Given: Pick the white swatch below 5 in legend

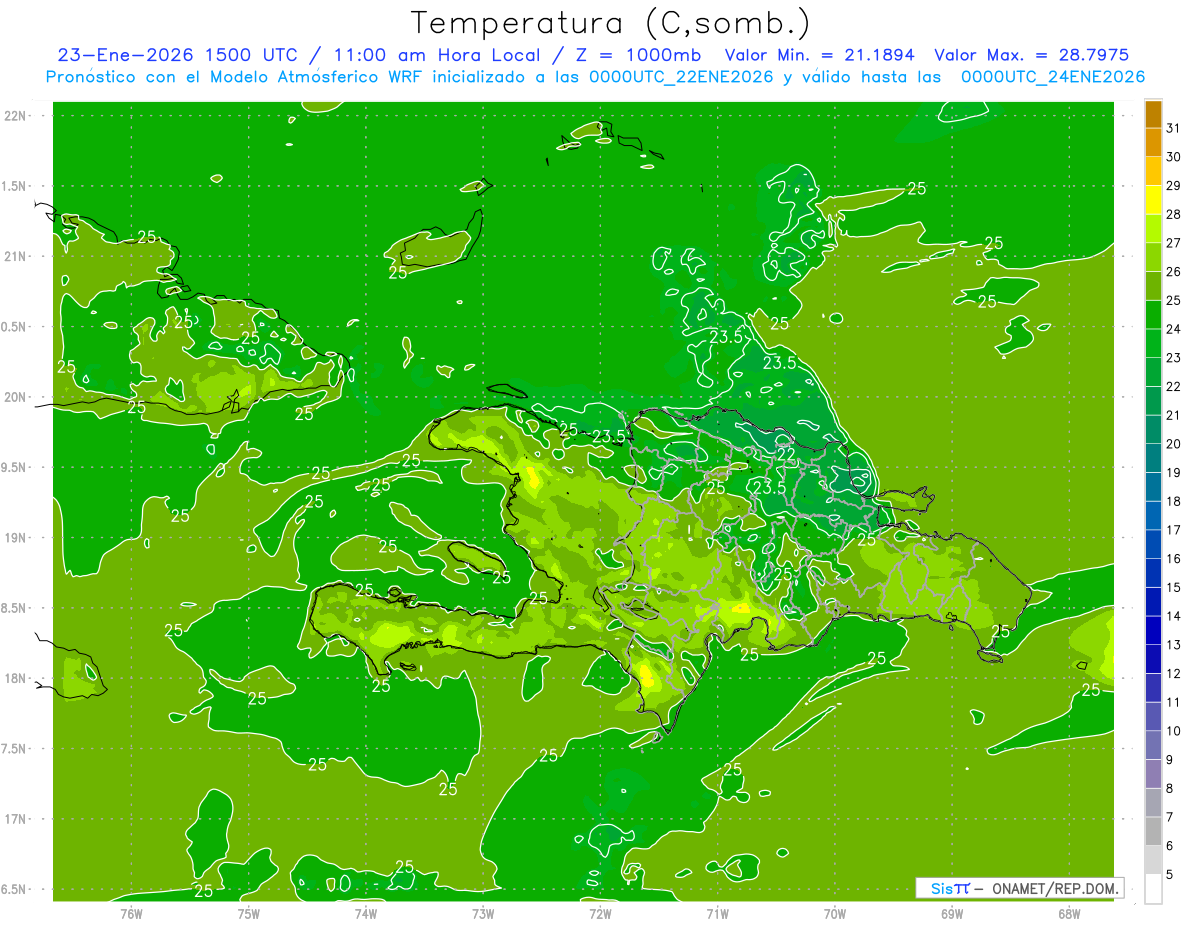Looking at the screenshot, I should pyautogui.click(x=1153, y=889).
